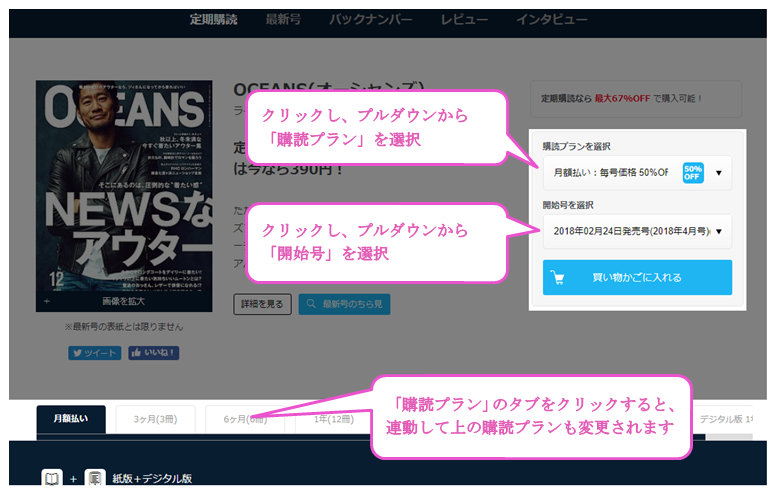The image size is (775, 495).
Task: Go to the レビュー navigation tab
Action: pos(464,20)
